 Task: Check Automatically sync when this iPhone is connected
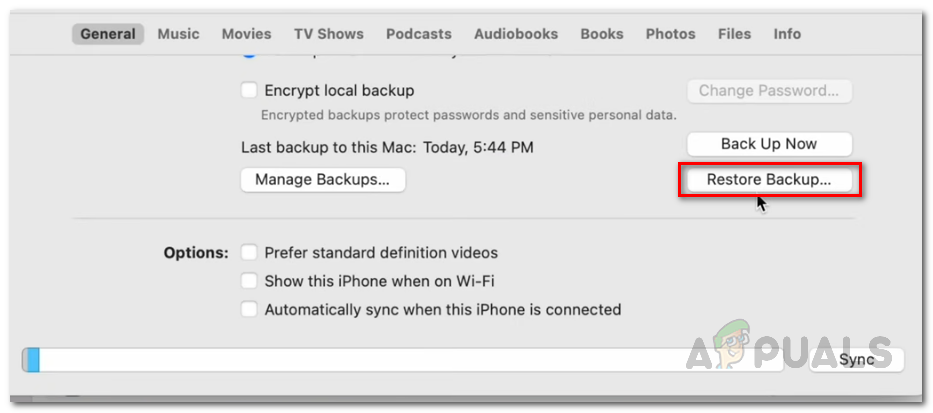(x=249, y=310)
